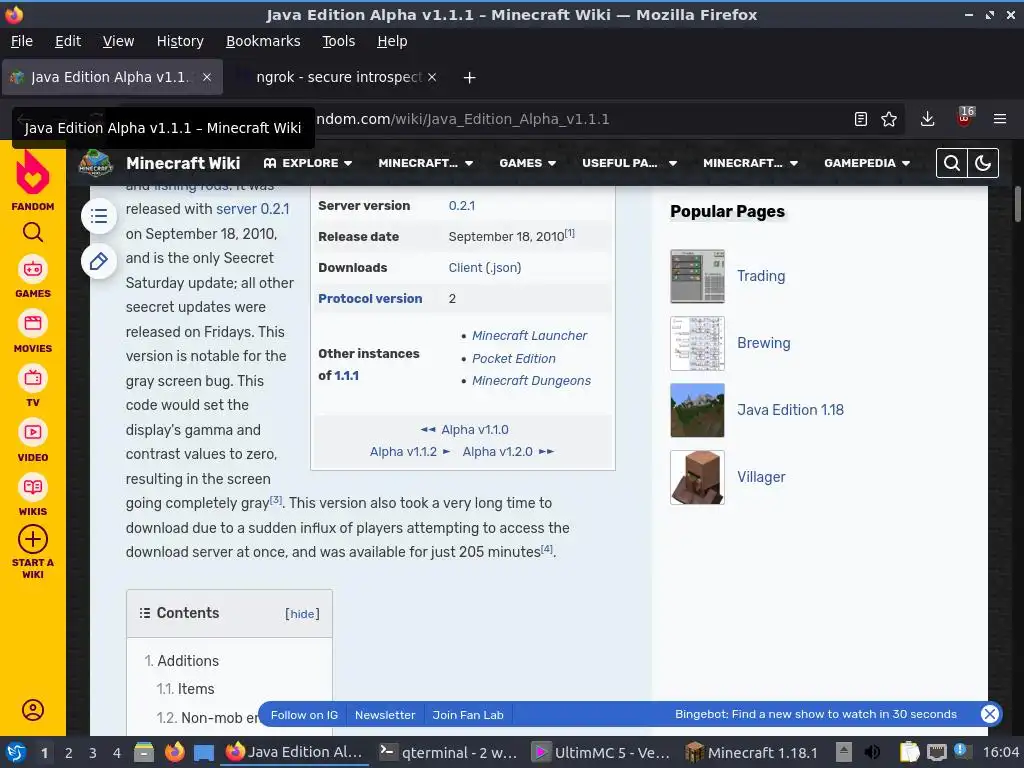This screenshot has width=1024, height=768.
Task: Expand the first Minecraft... nav dropdown
Action: pos(425,163)
